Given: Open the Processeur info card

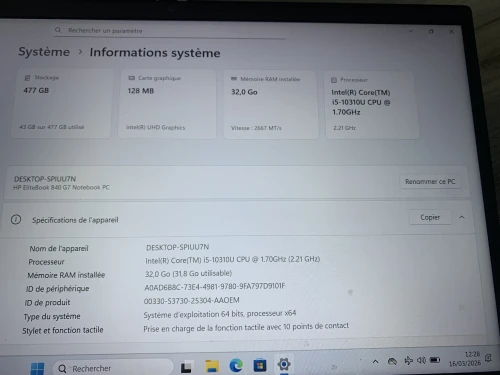Looking at the screenshot, I should click(372, 105).
